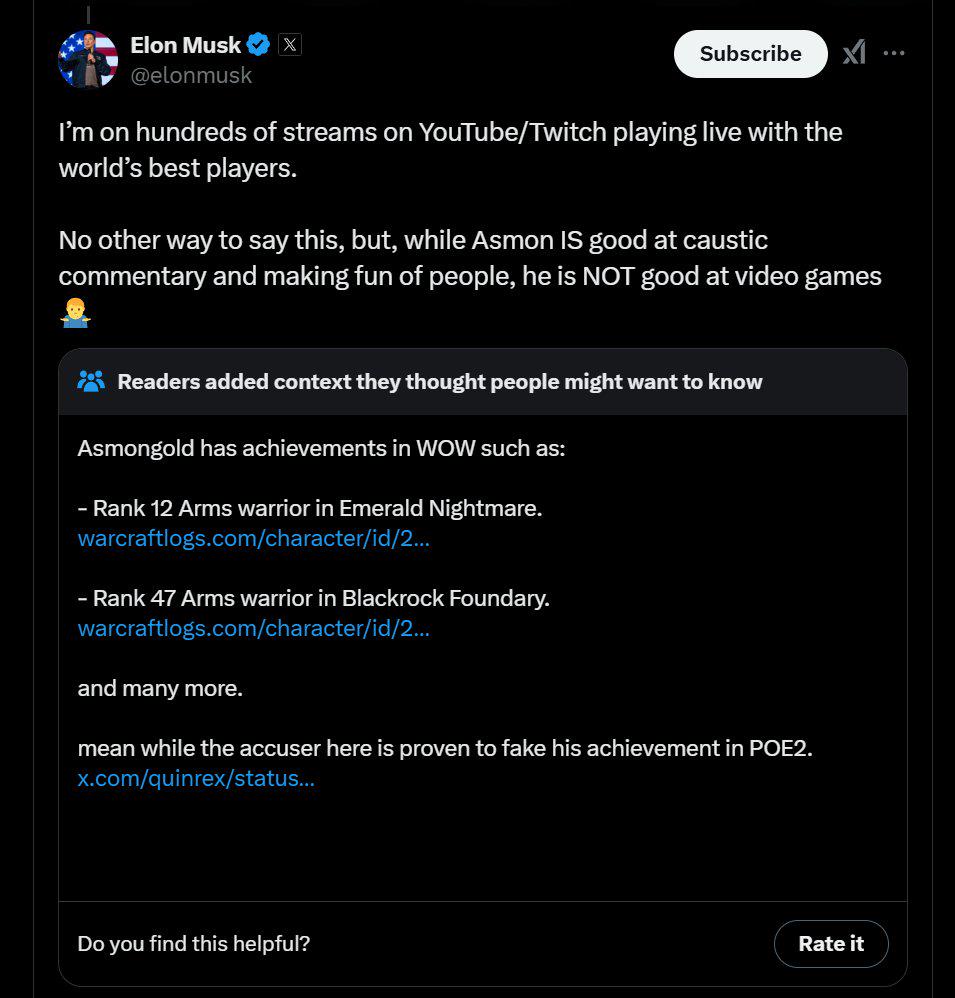
Task: Click the 'Rank 12 Arms warrior' line
Action: click(309, 508)
